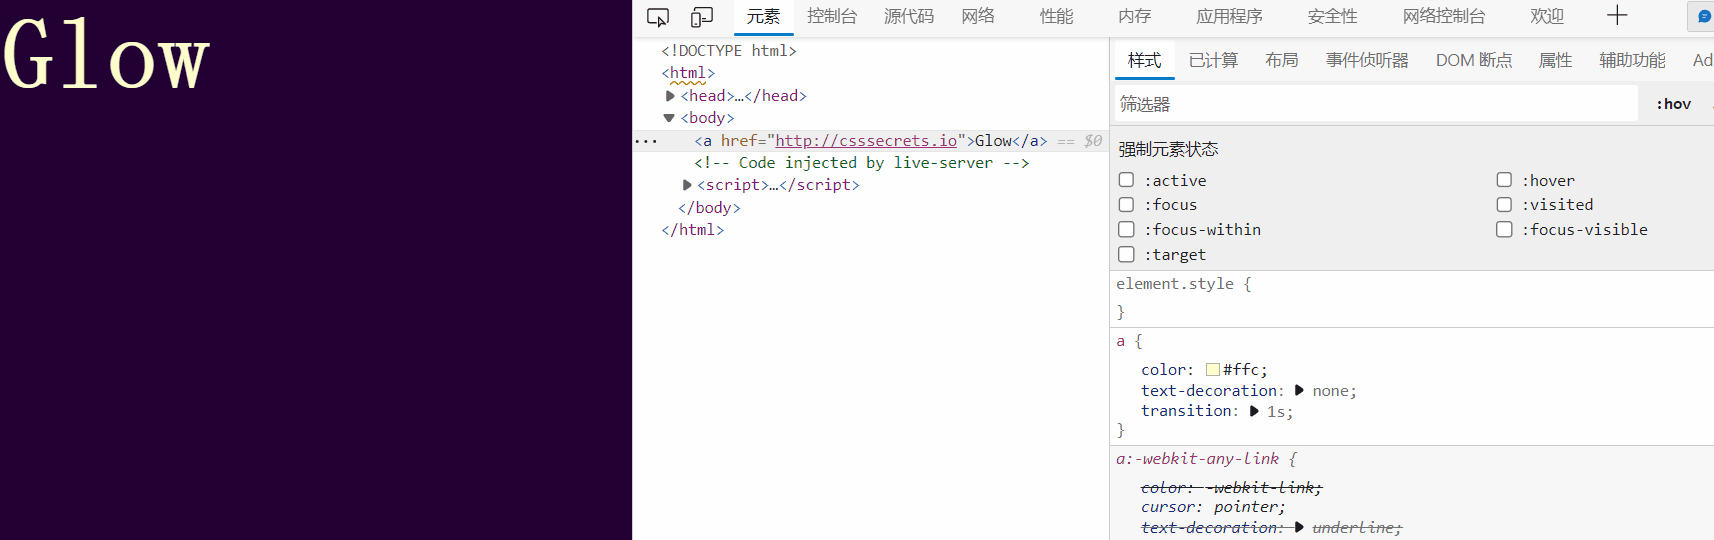Select the live-server comment node
Viewport: 1714px width, 540px height.
(862, 163)
